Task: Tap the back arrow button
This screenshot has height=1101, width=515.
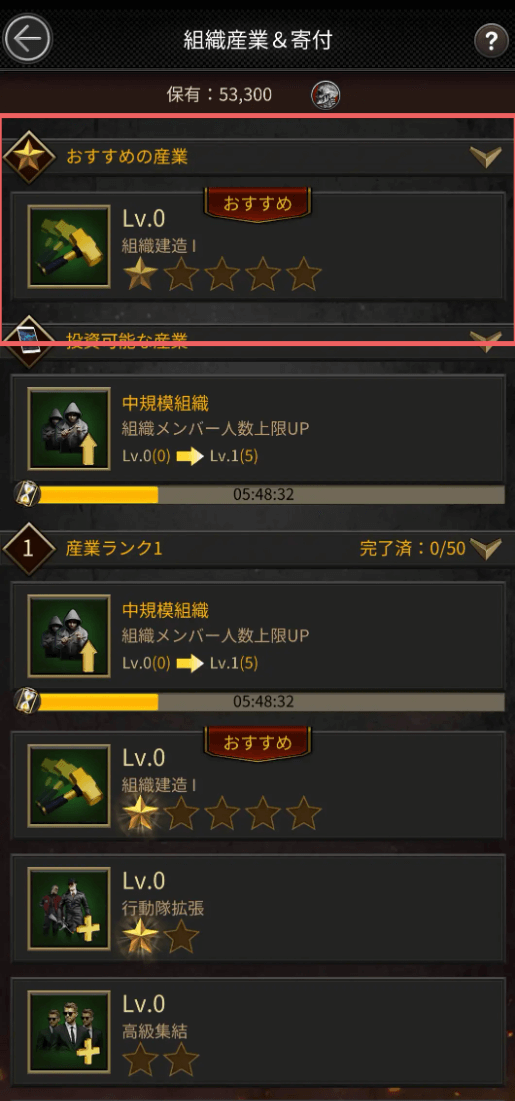Action: [27, 39]
